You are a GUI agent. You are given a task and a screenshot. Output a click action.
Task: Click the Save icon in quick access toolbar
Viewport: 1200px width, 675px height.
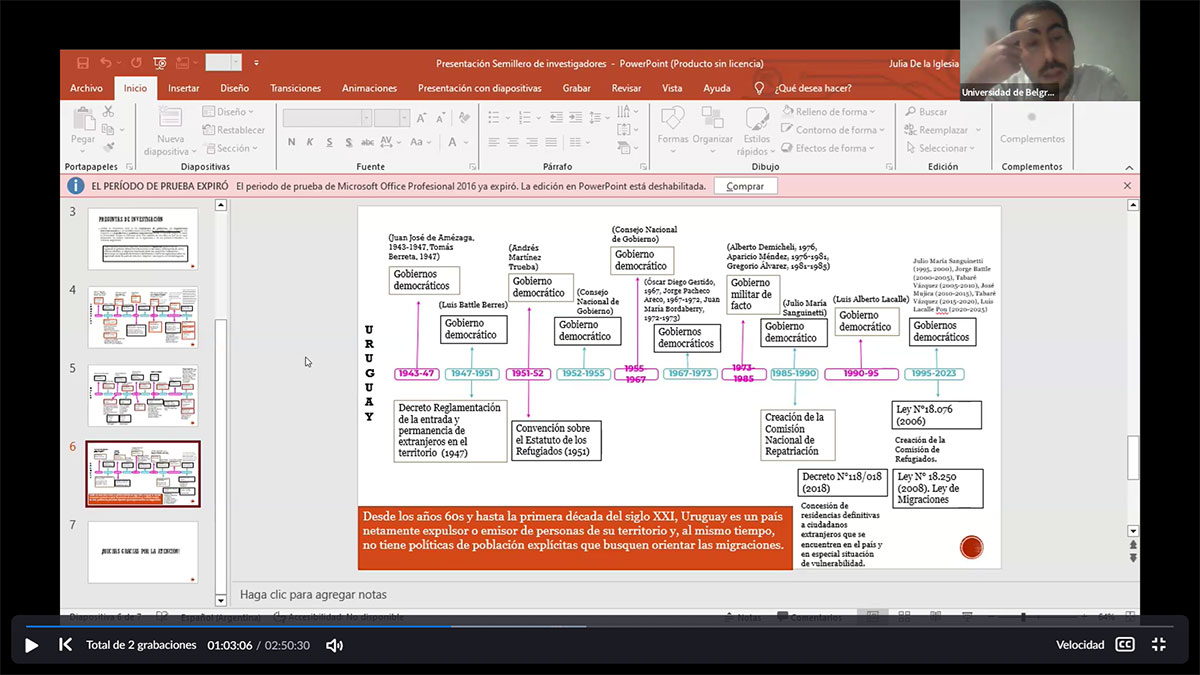click(x=83, y=63)
